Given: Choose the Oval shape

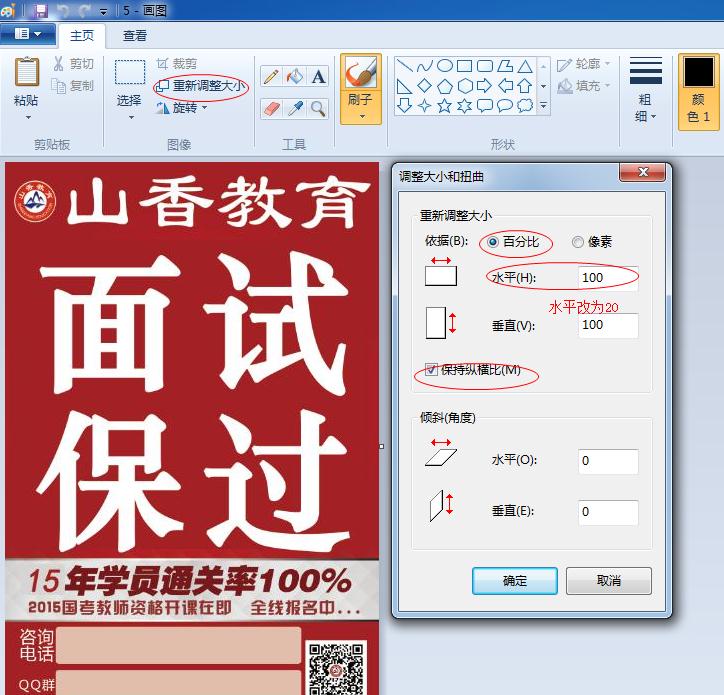Looking at the screenshot, I should (445, 66).
